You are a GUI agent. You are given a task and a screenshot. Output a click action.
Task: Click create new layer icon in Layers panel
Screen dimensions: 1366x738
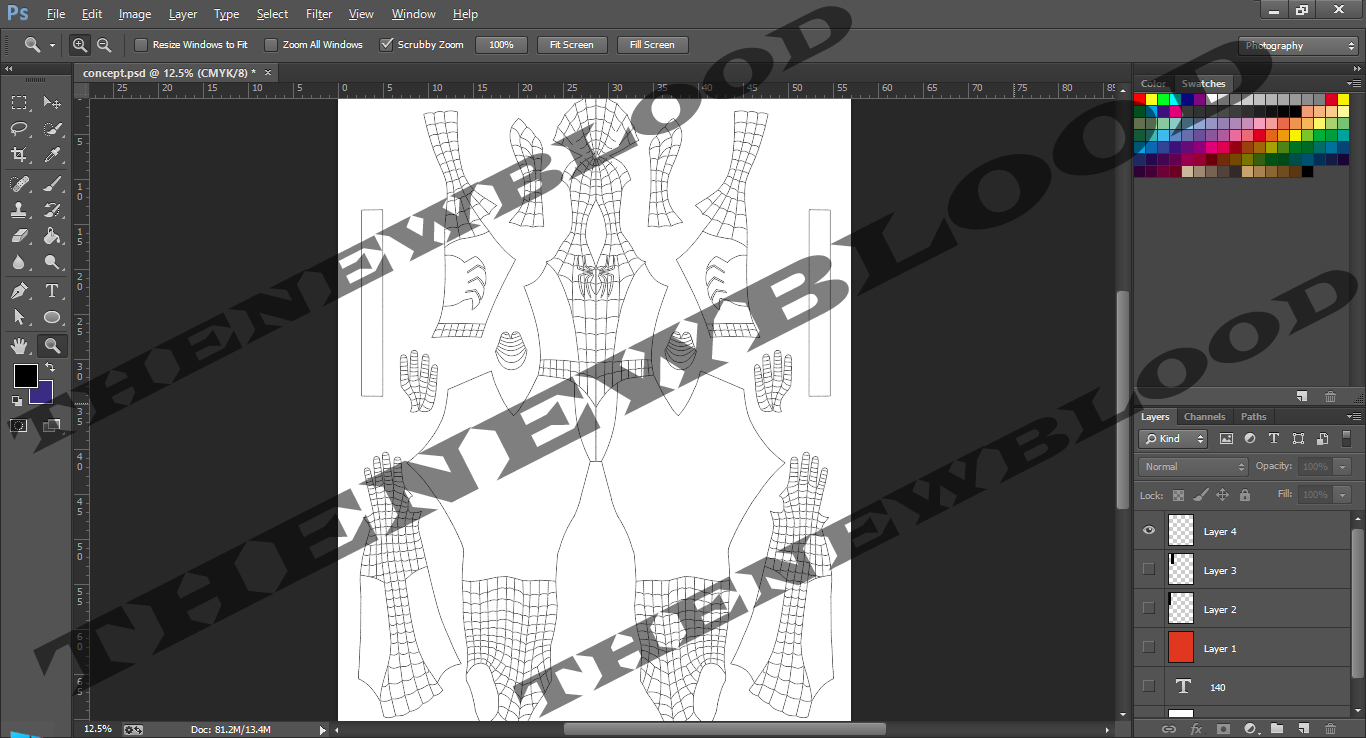(1303, 729)
